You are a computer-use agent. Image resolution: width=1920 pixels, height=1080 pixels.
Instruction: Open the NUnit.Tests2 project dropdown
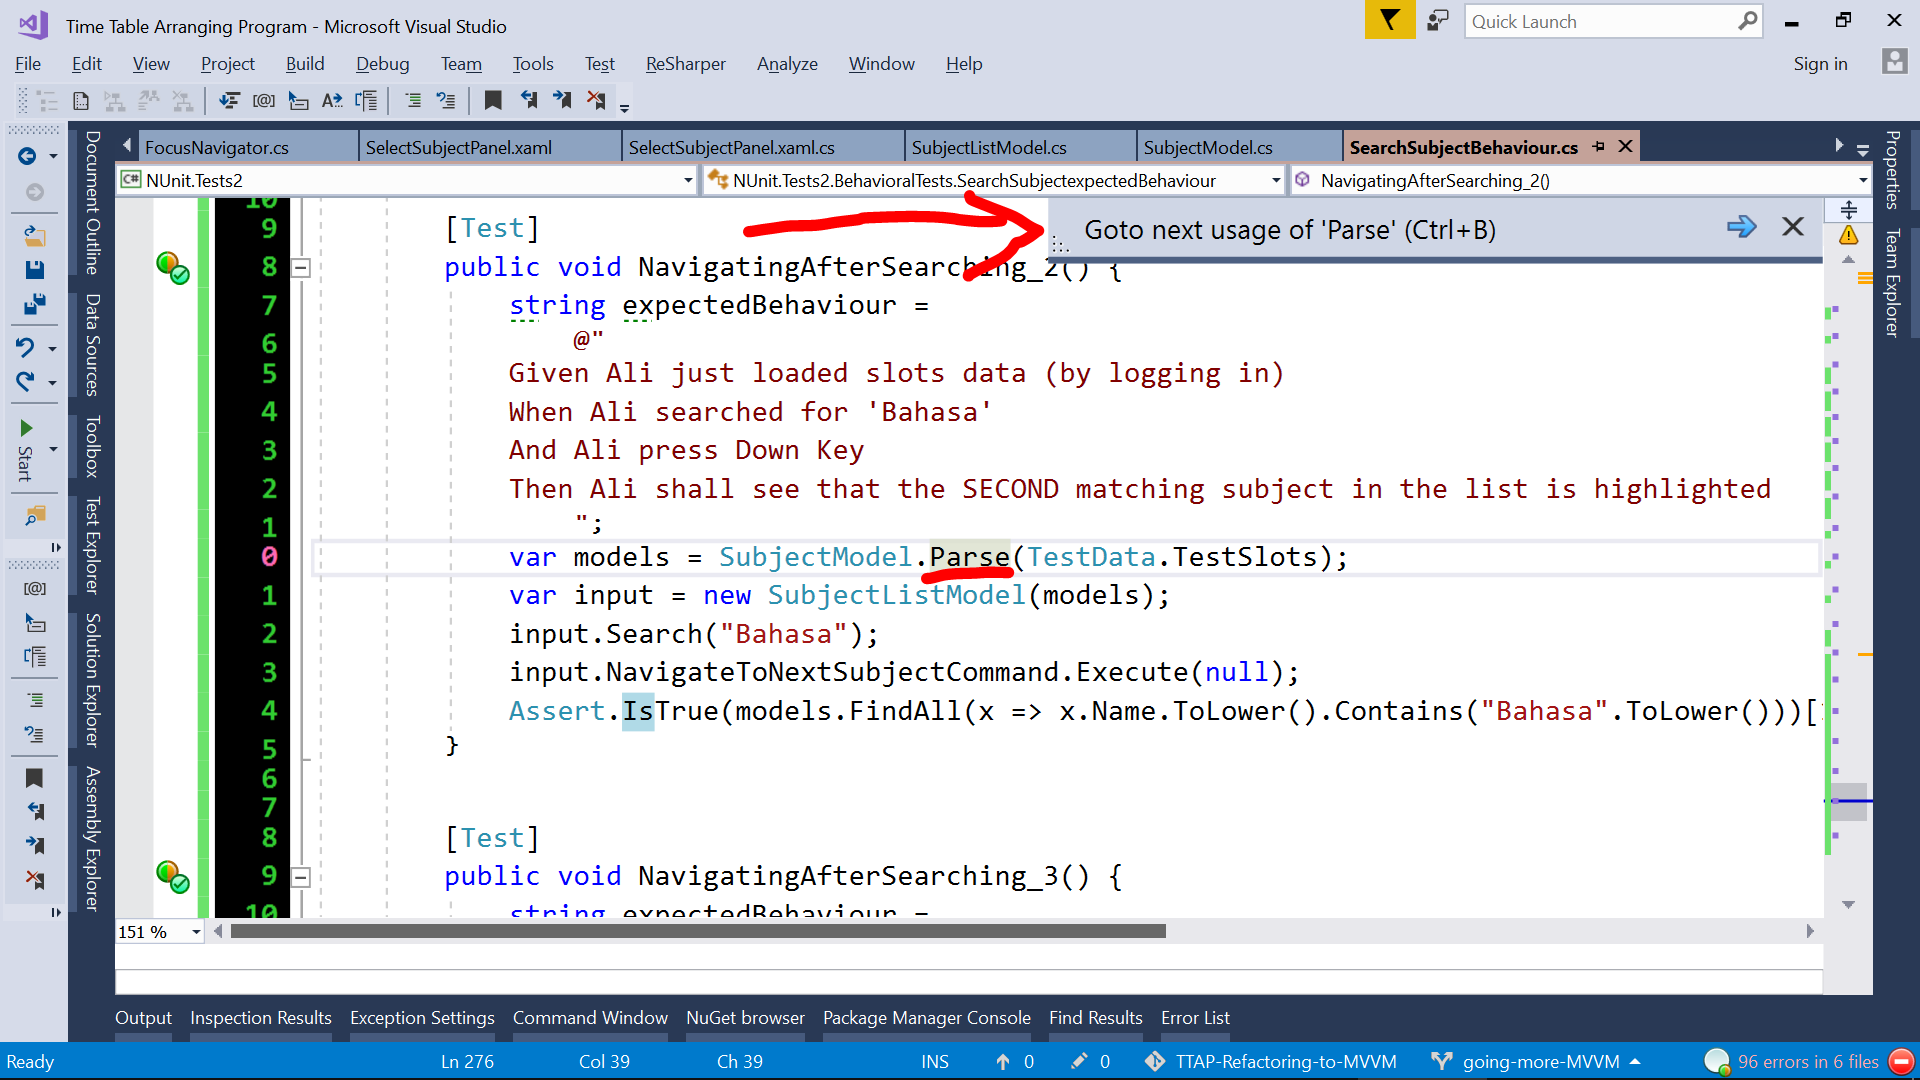click(686, 180)
